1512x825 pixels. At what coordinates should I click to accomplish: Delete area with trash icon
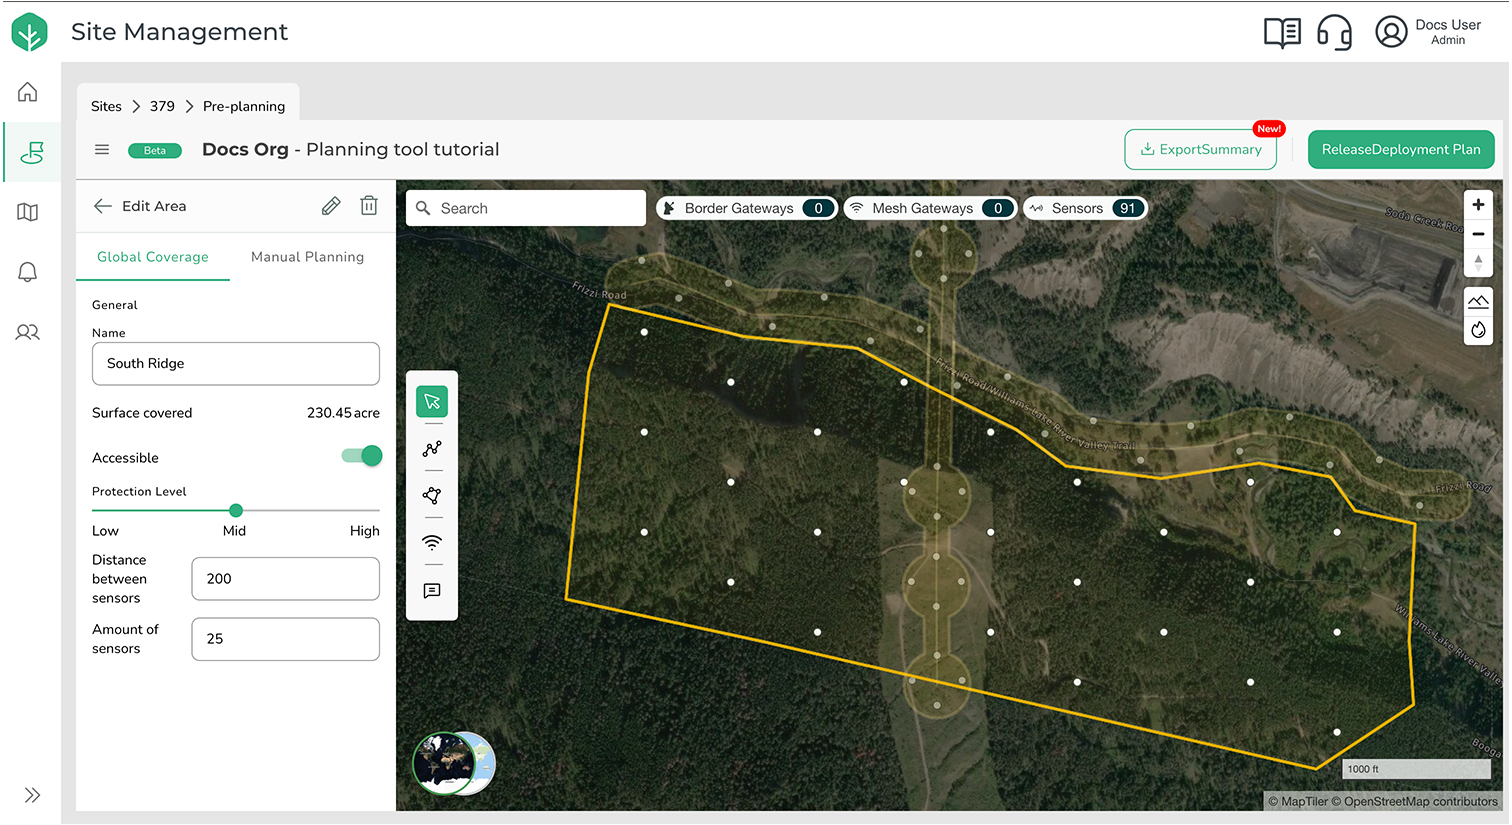369,206
